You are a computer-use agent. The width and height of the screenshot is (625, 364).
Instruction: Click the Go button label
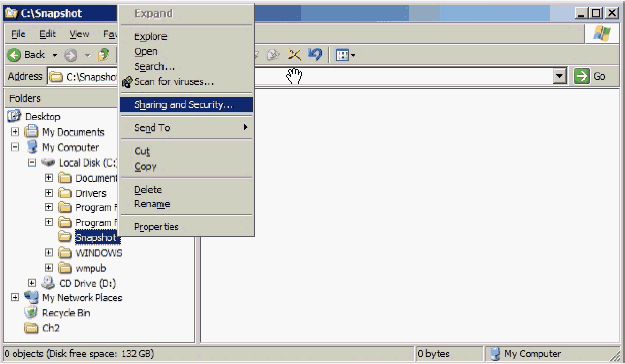click(x=599, y=76)
